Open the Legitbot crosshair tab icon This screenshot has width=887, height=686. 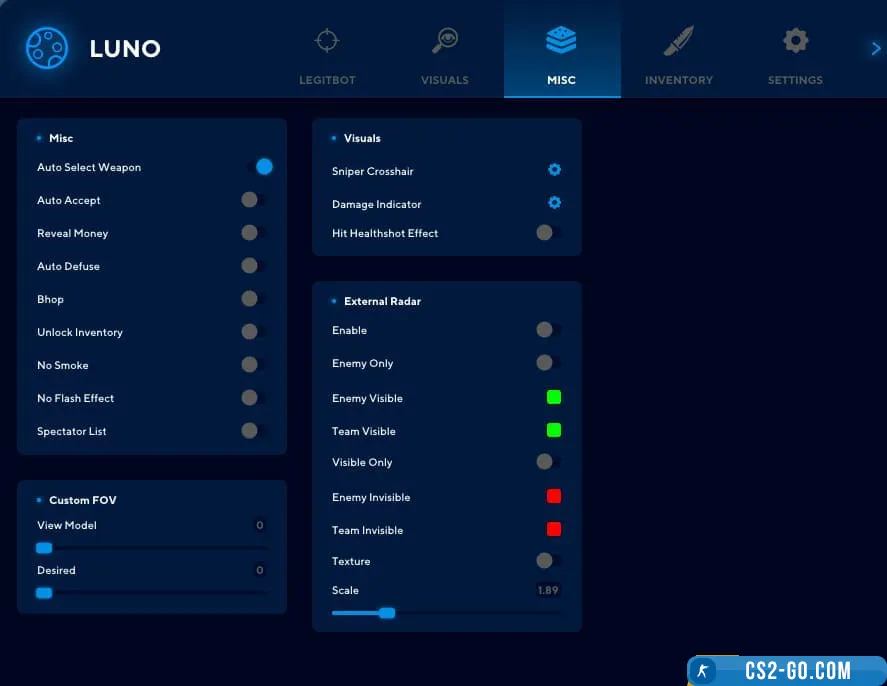click(x=327, y=41)
